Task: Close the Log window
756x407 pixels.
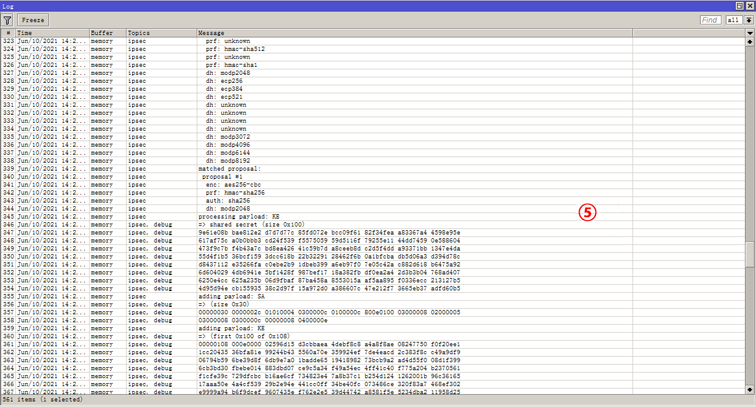Action: [750, 6]
